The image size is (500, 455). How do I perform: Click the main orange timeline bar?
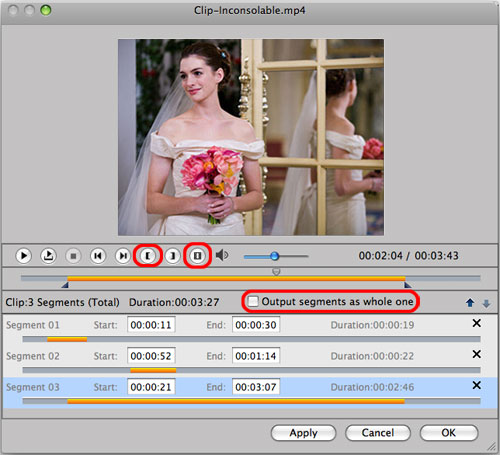(x=236, y=278)
